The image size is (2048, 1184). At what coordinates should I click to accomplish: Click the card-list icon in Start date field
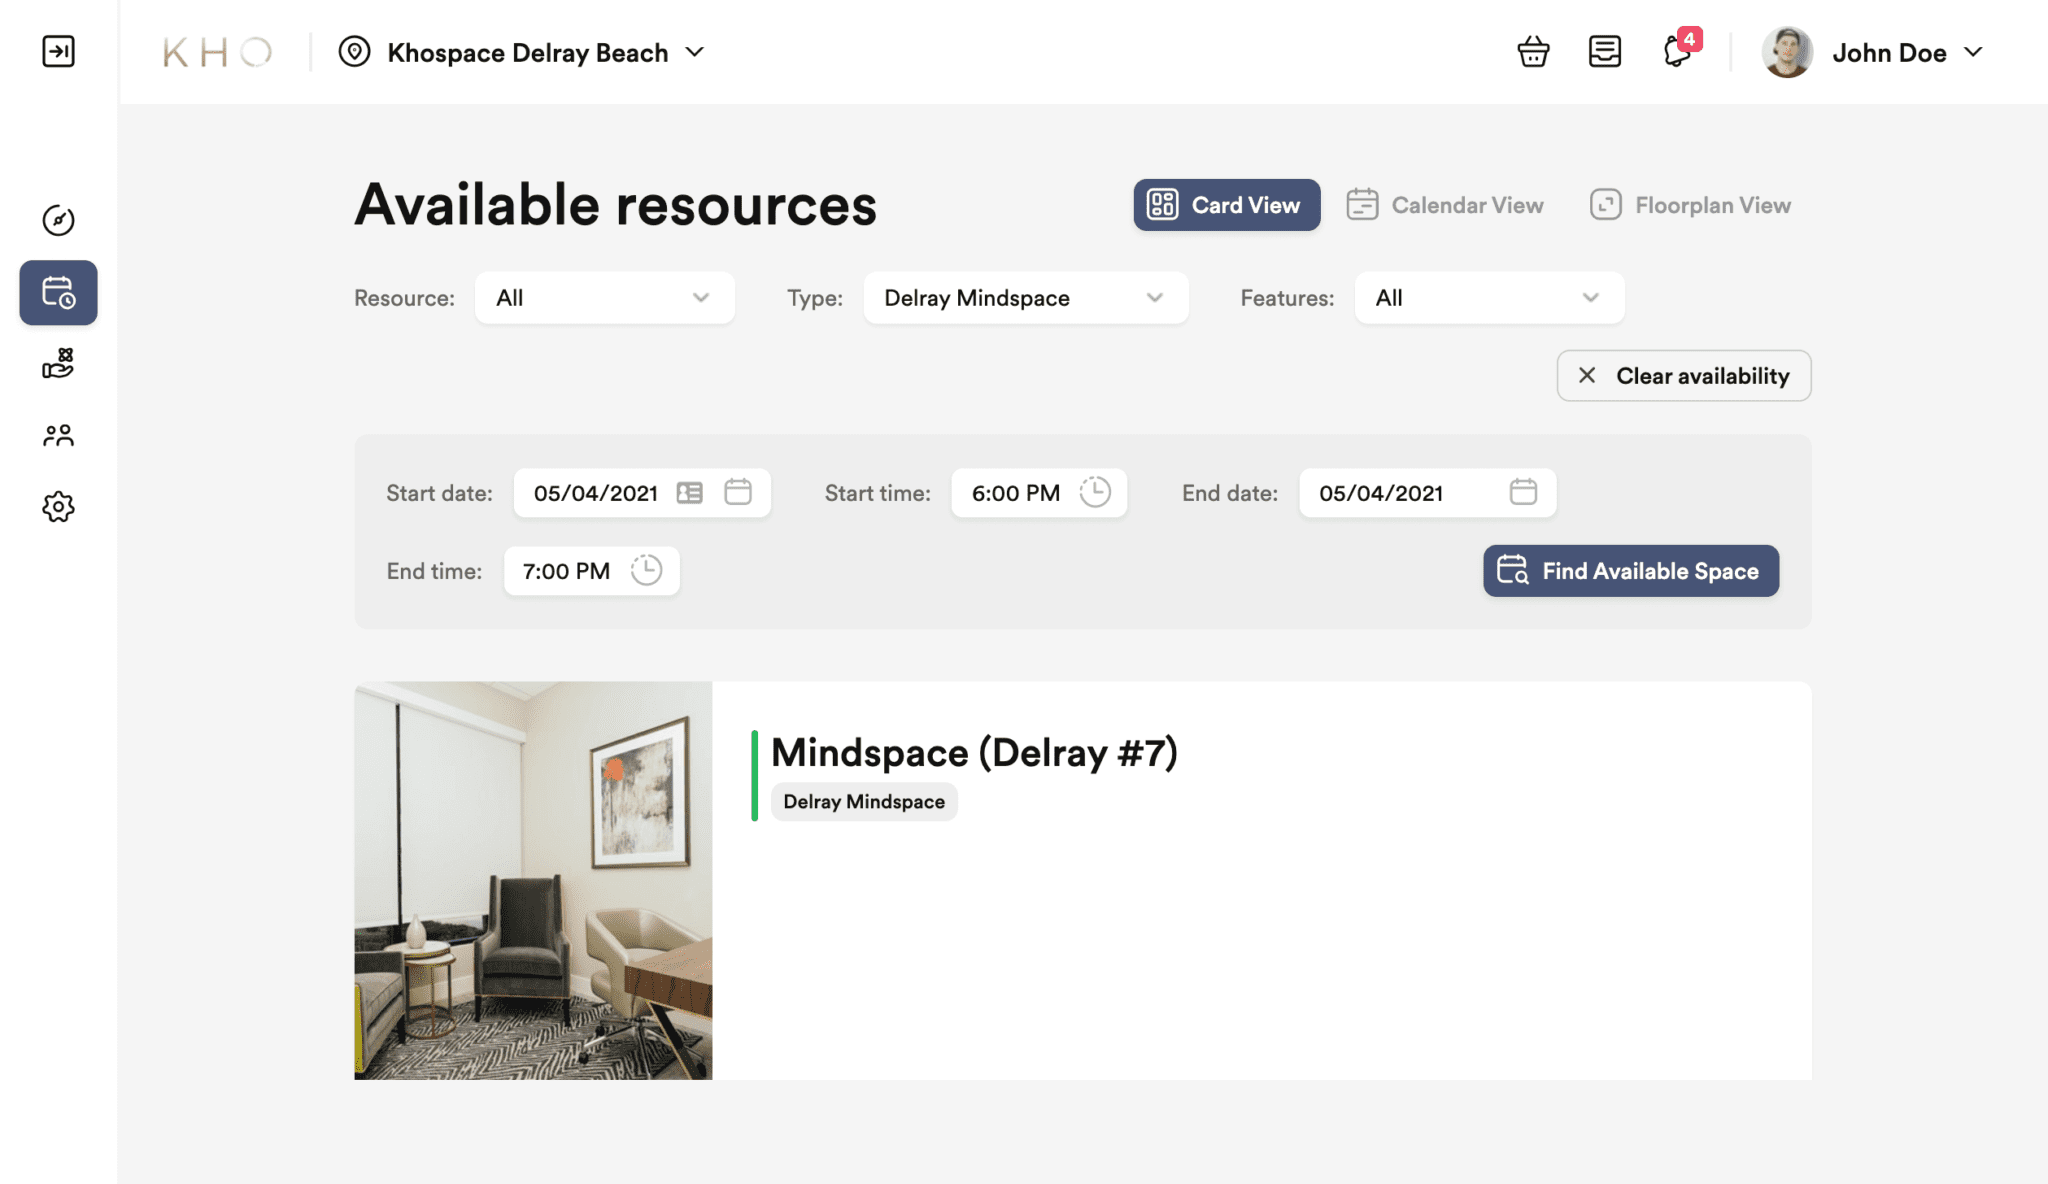689,493
